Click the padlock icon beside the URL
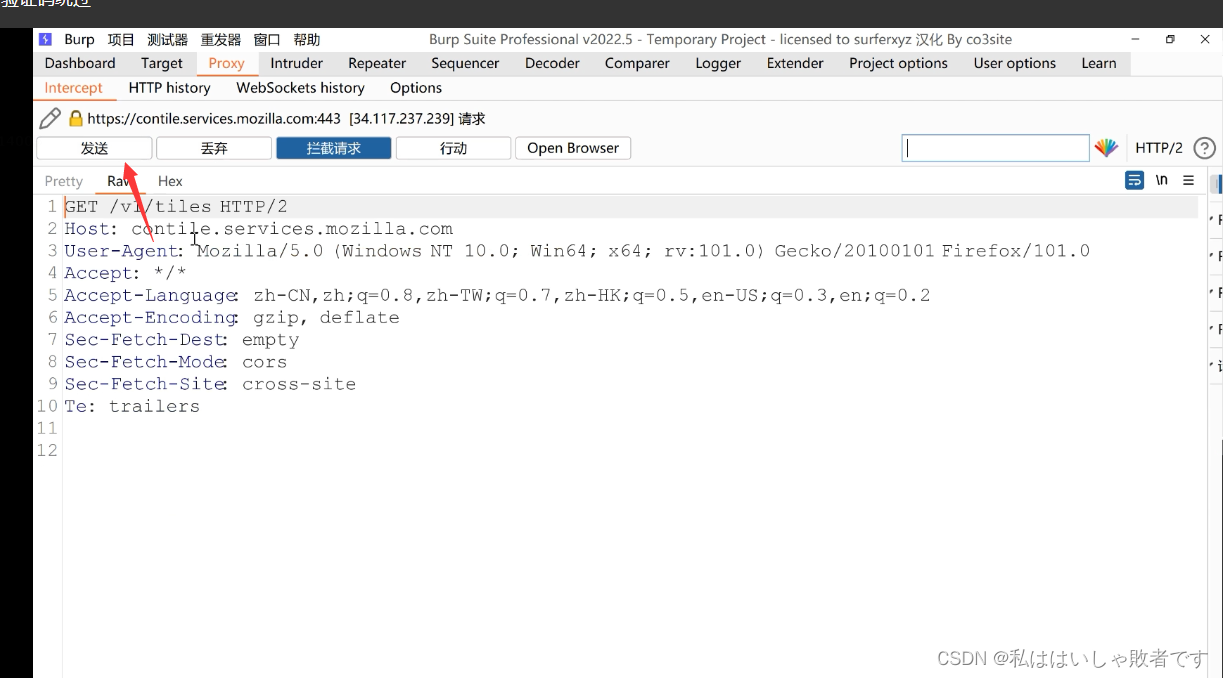Screen dimensions: 1223x678 (x=75, y=118)
